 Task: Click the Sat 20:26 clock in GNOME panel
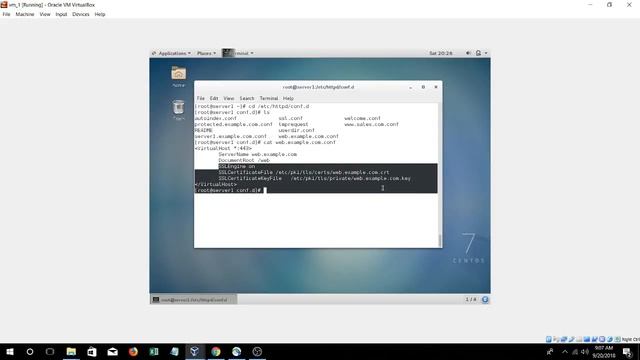pyautogui.click(x=441, y=53)
